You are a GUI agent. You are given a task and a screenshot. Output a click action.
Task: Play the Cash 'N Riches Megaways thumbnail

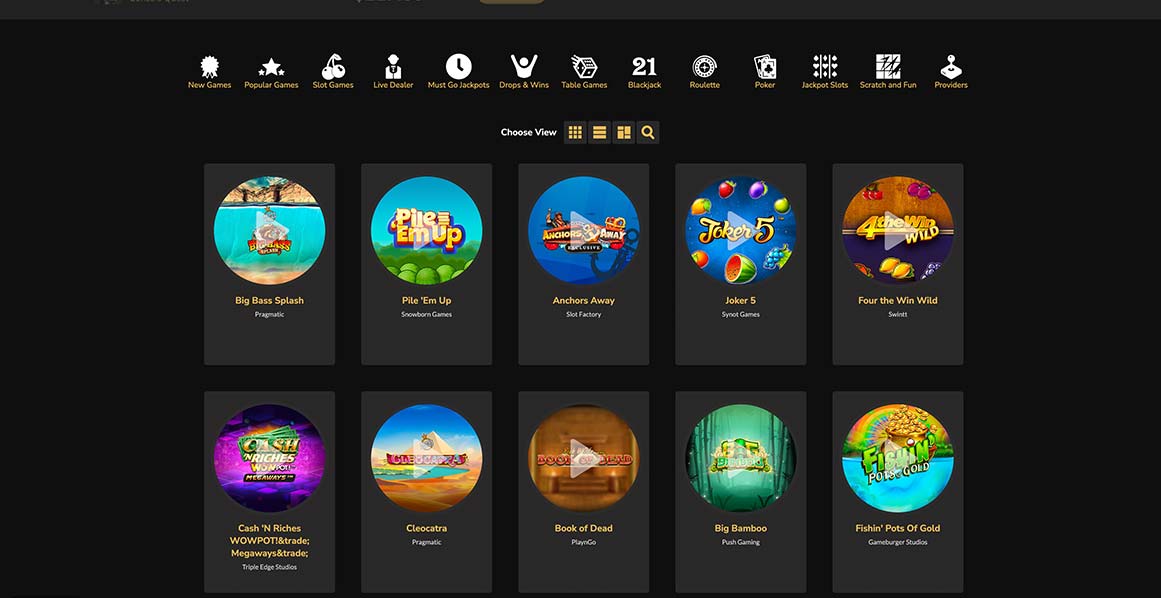270,458
